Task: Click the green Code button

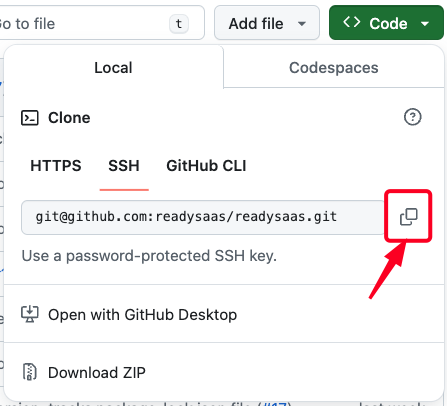Action: (x=386, y=23)
